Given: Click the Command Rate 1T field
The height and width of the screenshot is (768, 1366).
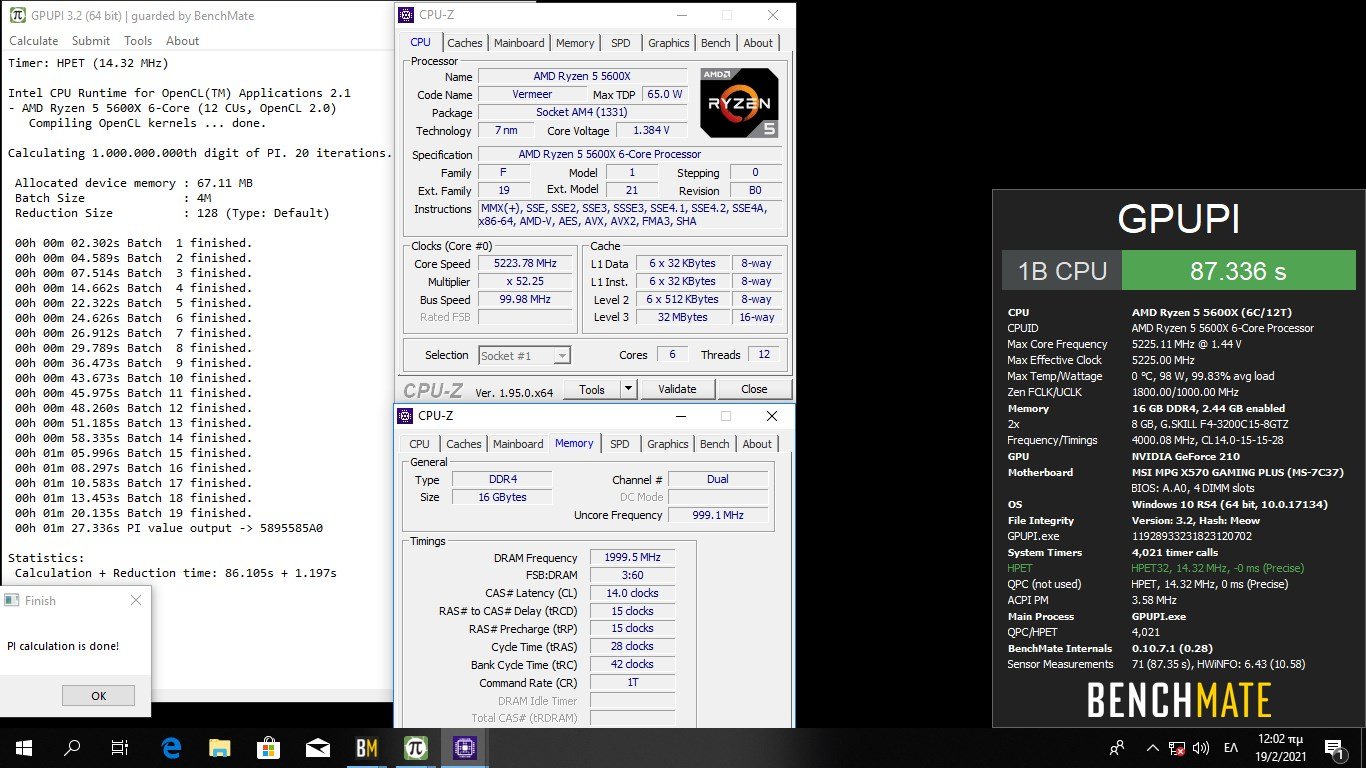Looking at the screenshot, I should click(x=632, y=683).
